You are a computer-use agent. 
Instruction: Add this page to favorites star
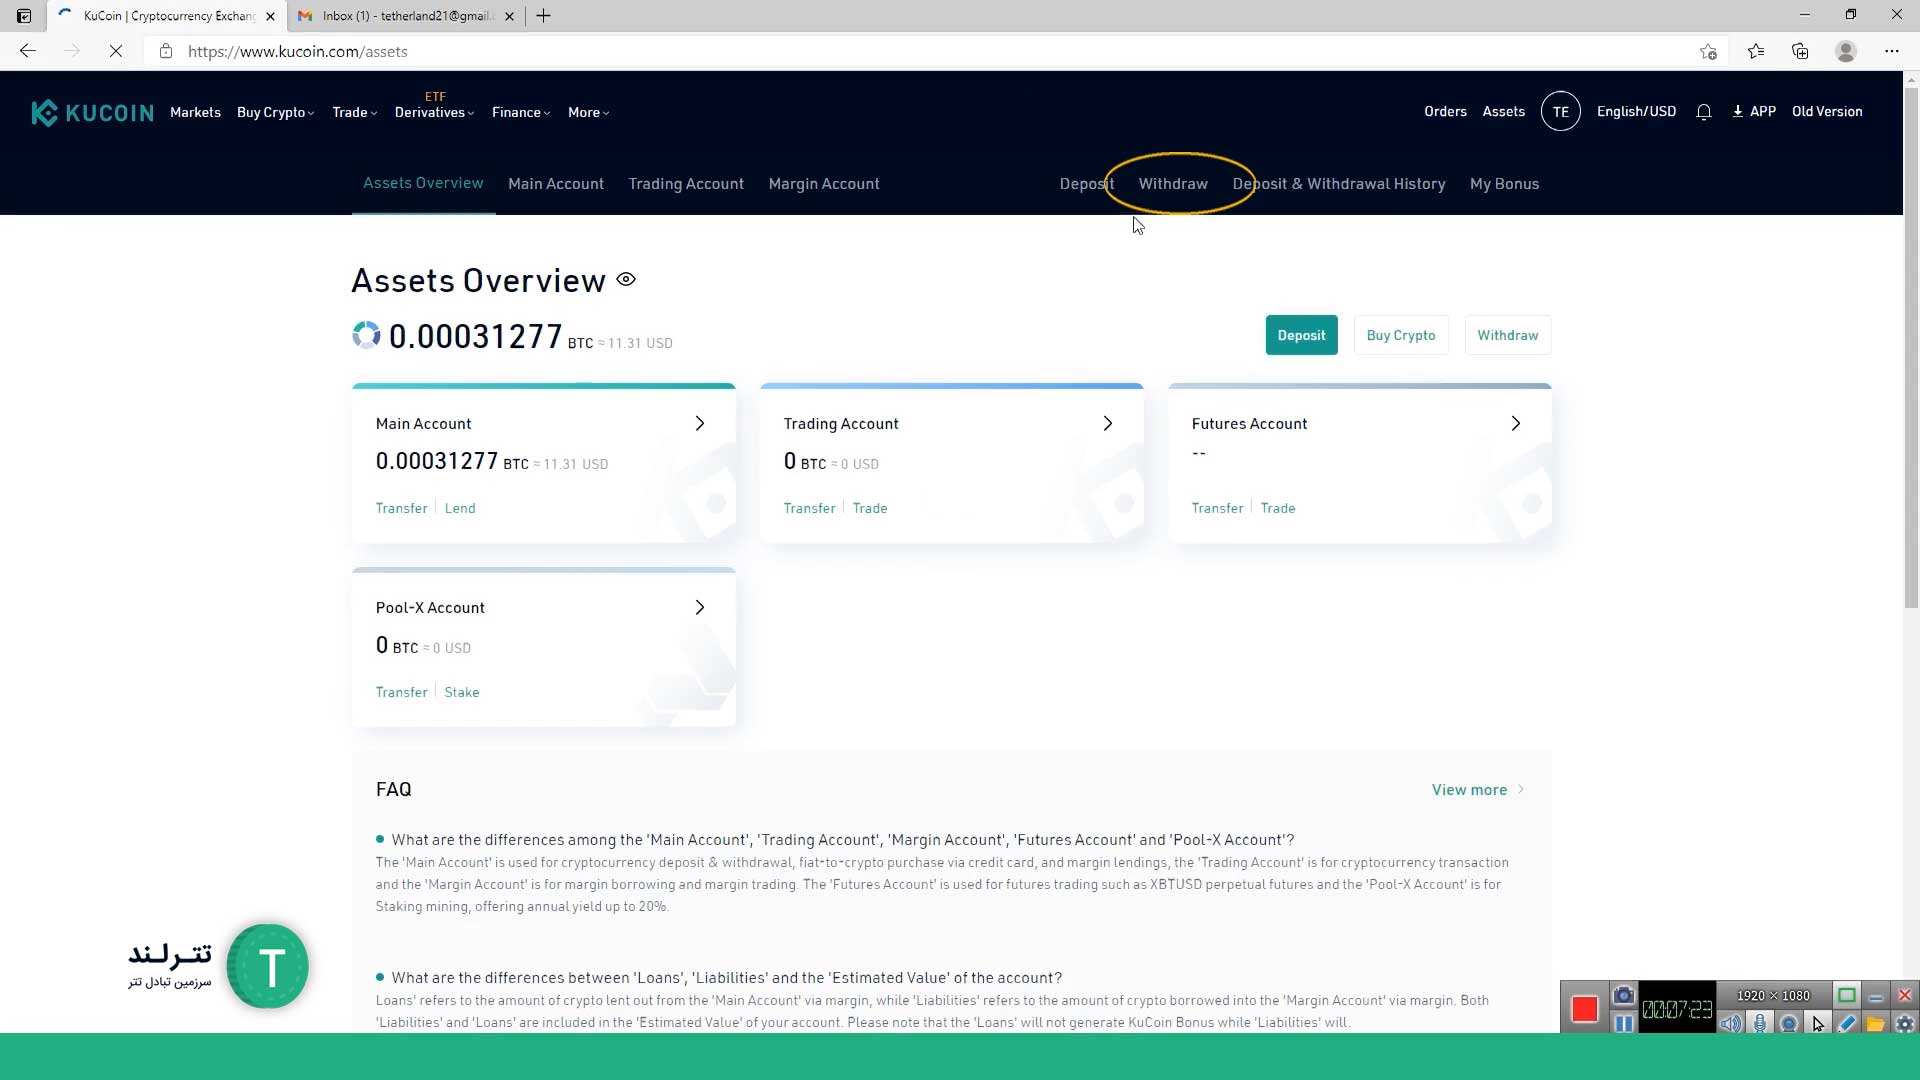click(1708, 51)
